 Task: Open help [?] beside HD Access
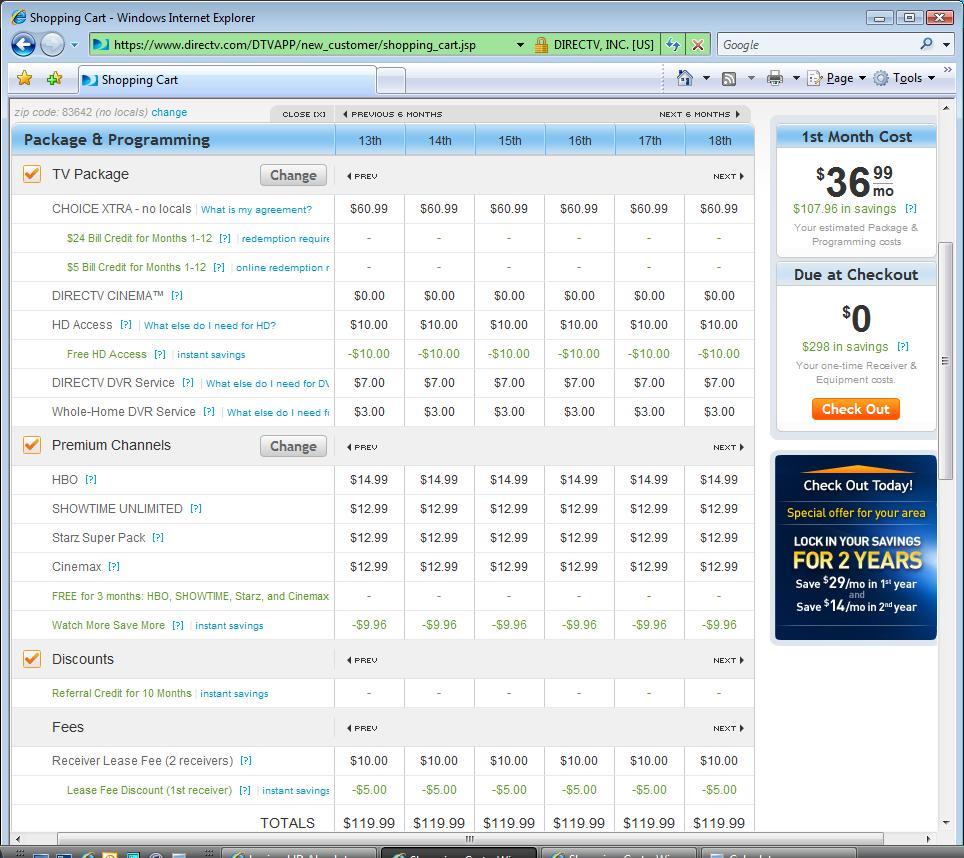pos(126,325)
